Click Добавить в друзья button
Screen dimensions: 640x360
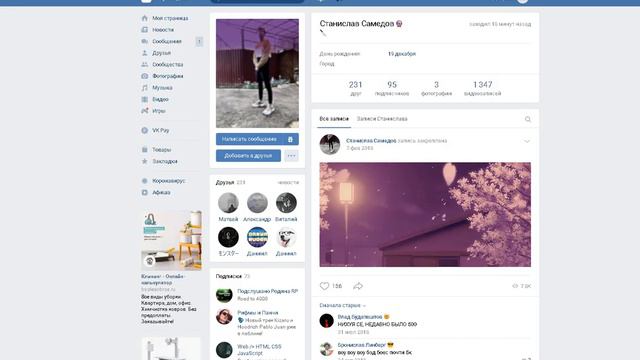(248, 156)
